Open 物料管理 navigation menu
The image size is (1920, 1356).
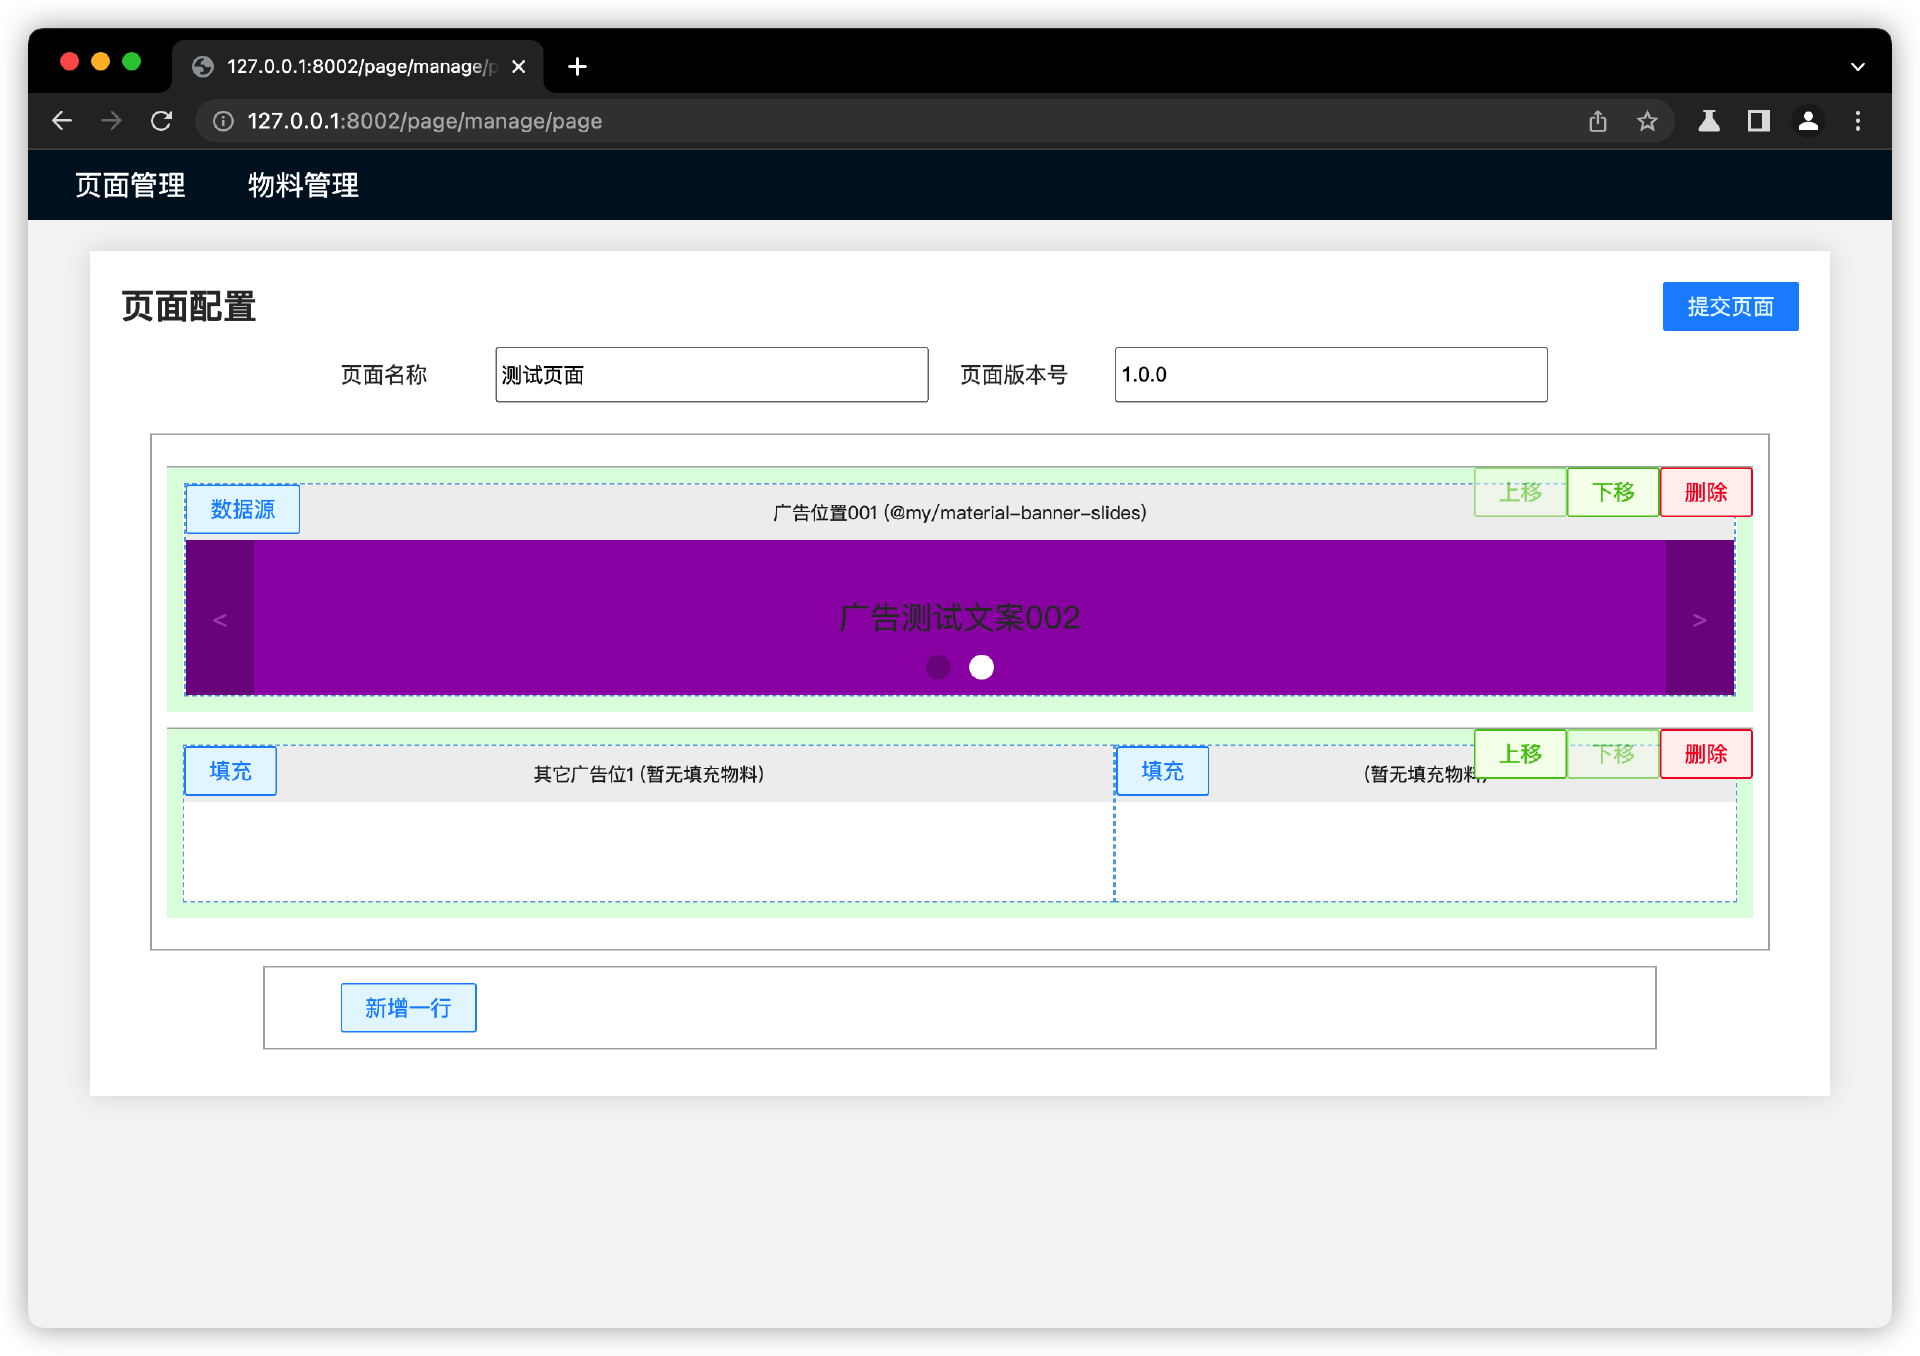303,185
